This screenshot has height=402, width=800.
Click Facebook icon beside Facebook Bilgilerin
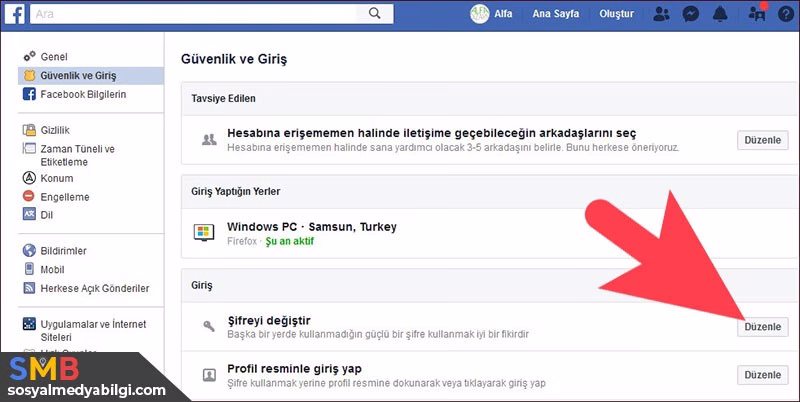(x=30, y=94)
